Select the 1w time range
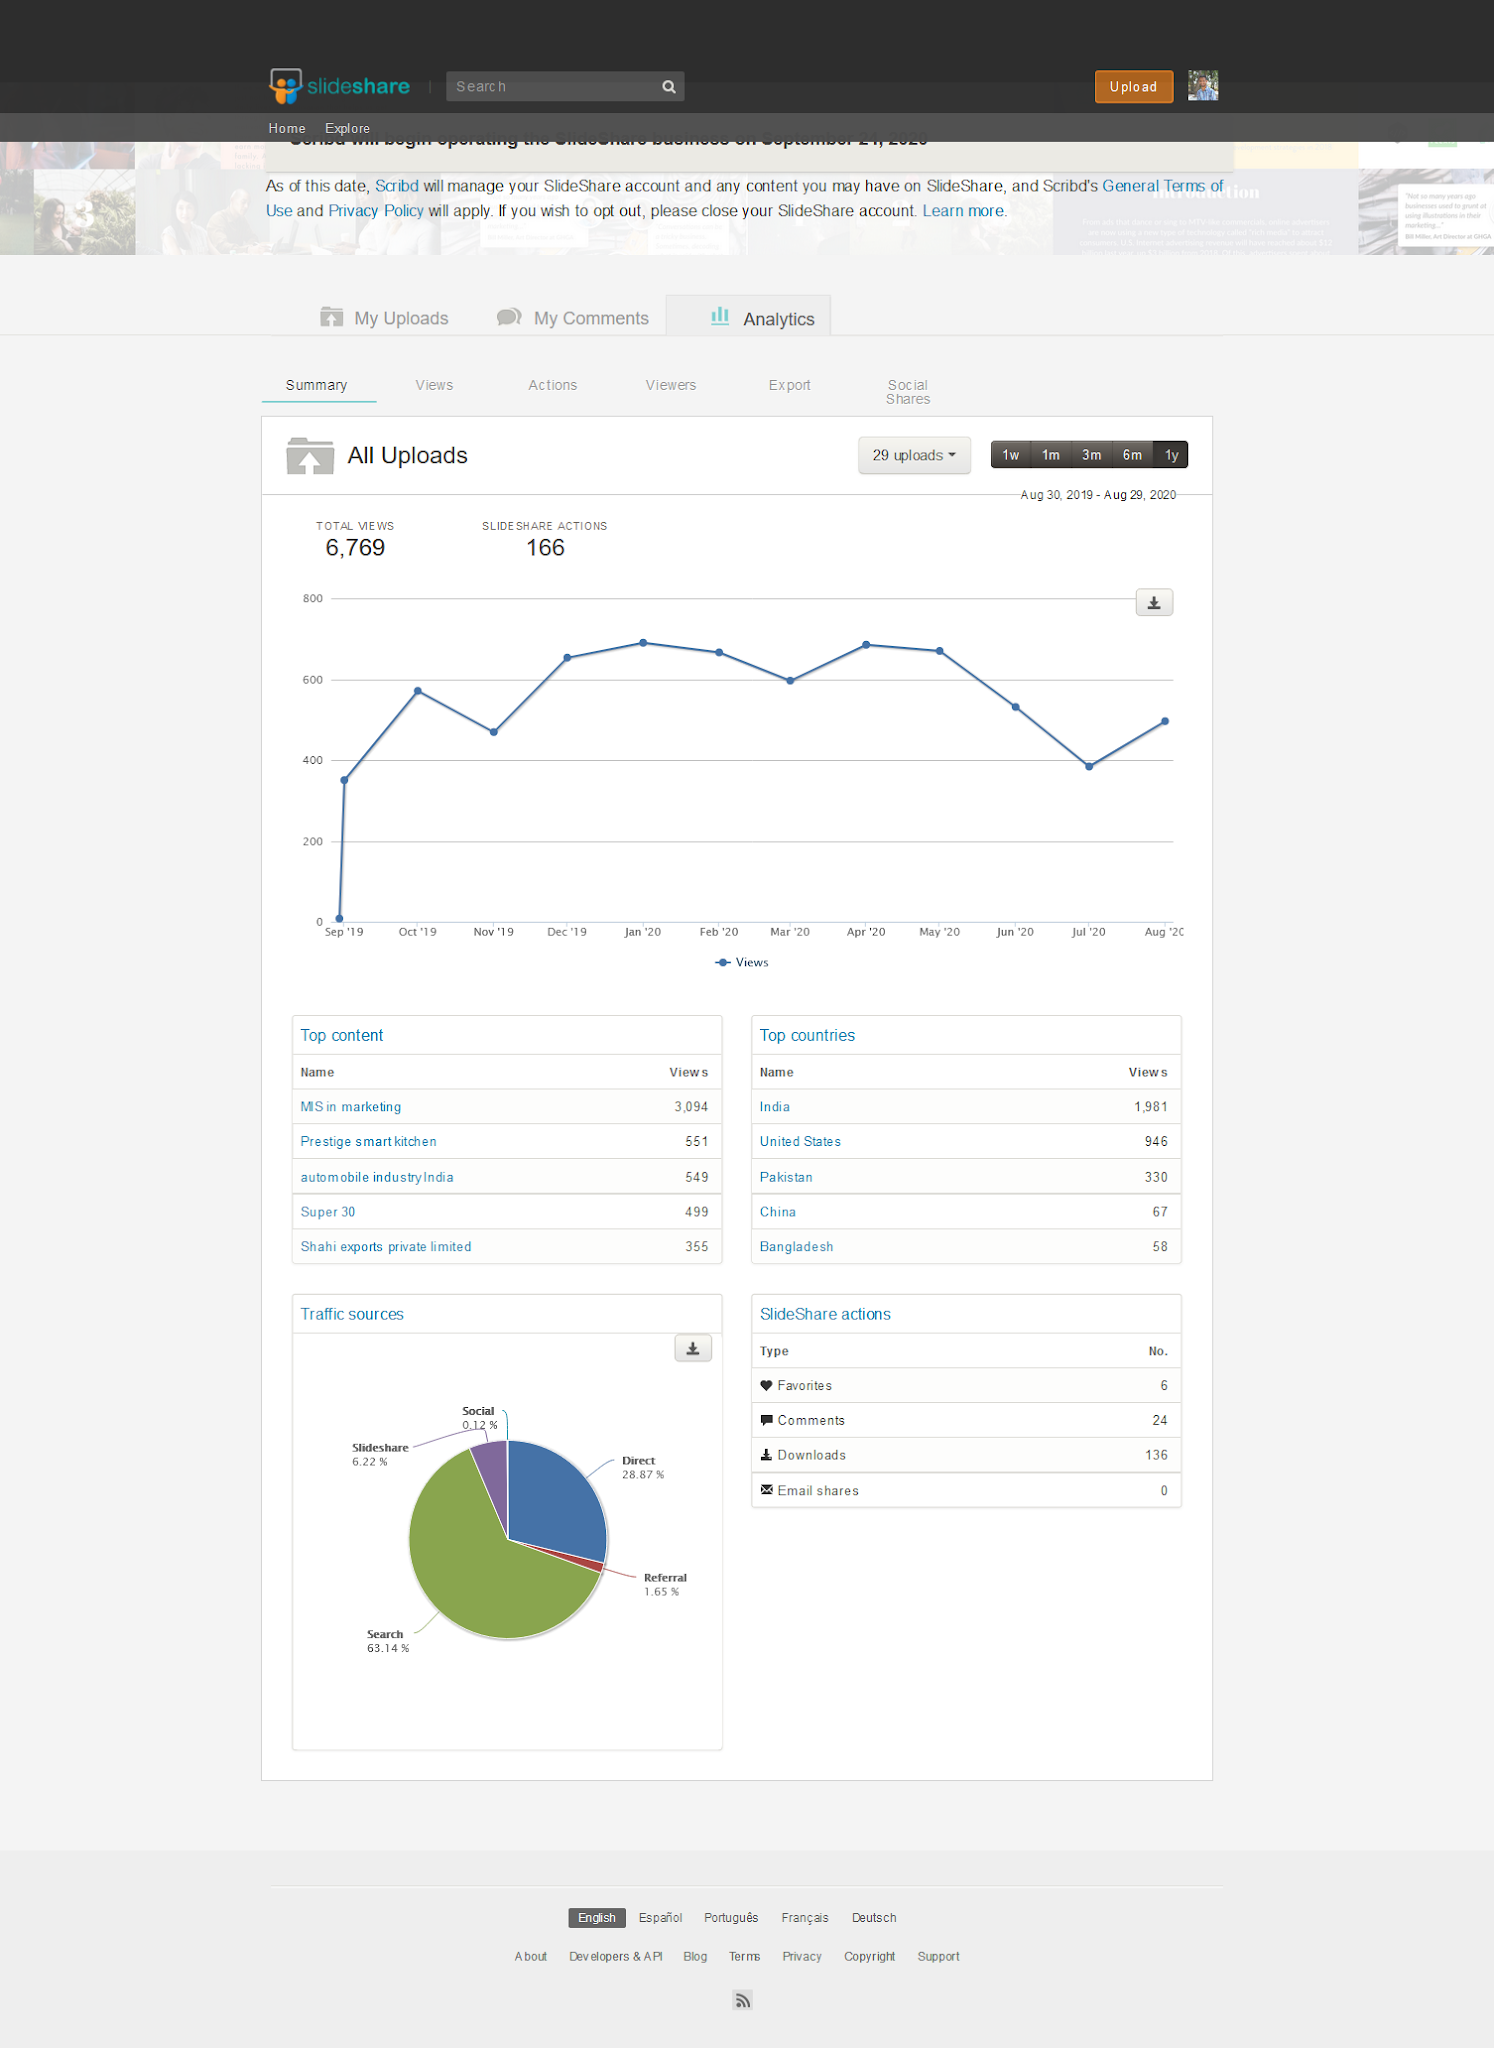 (1011, 455)
